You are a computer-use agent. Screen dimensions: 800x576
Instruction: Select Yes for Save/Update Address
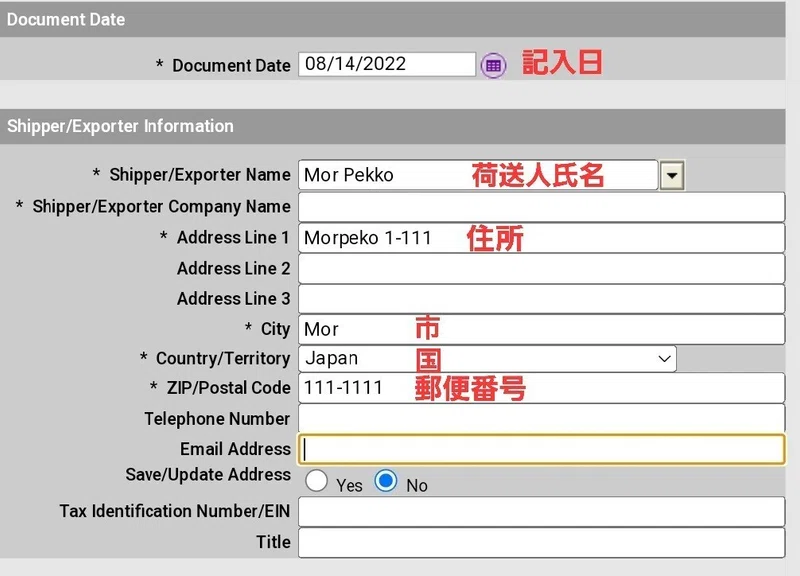pos(316,481)
